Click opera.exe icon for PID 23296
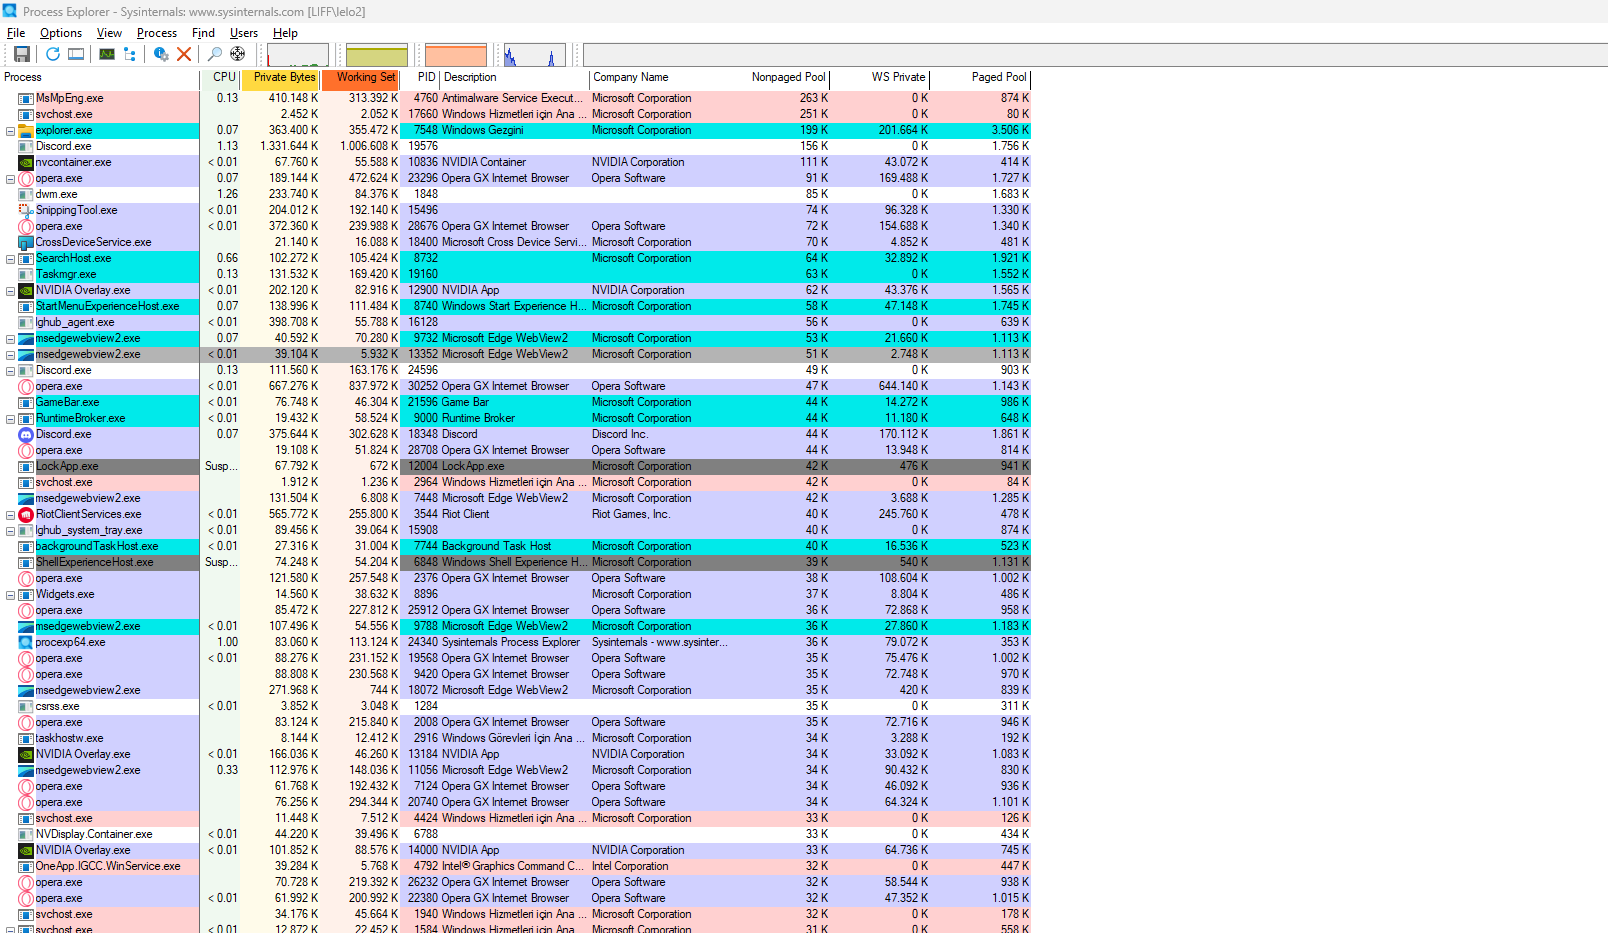This screenshot has height=933, width=1608. pyautogui.click(x=26, y=178)
